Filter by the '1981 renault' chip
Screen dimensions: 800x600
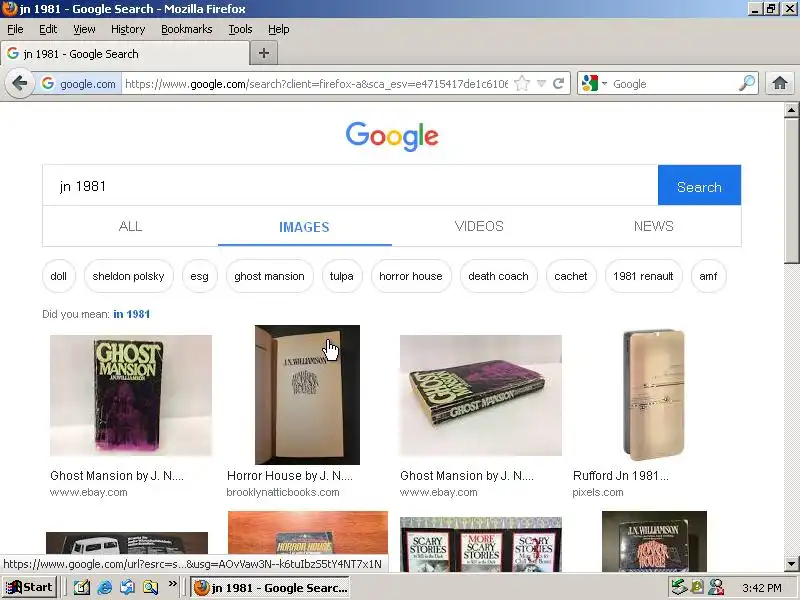643,276
